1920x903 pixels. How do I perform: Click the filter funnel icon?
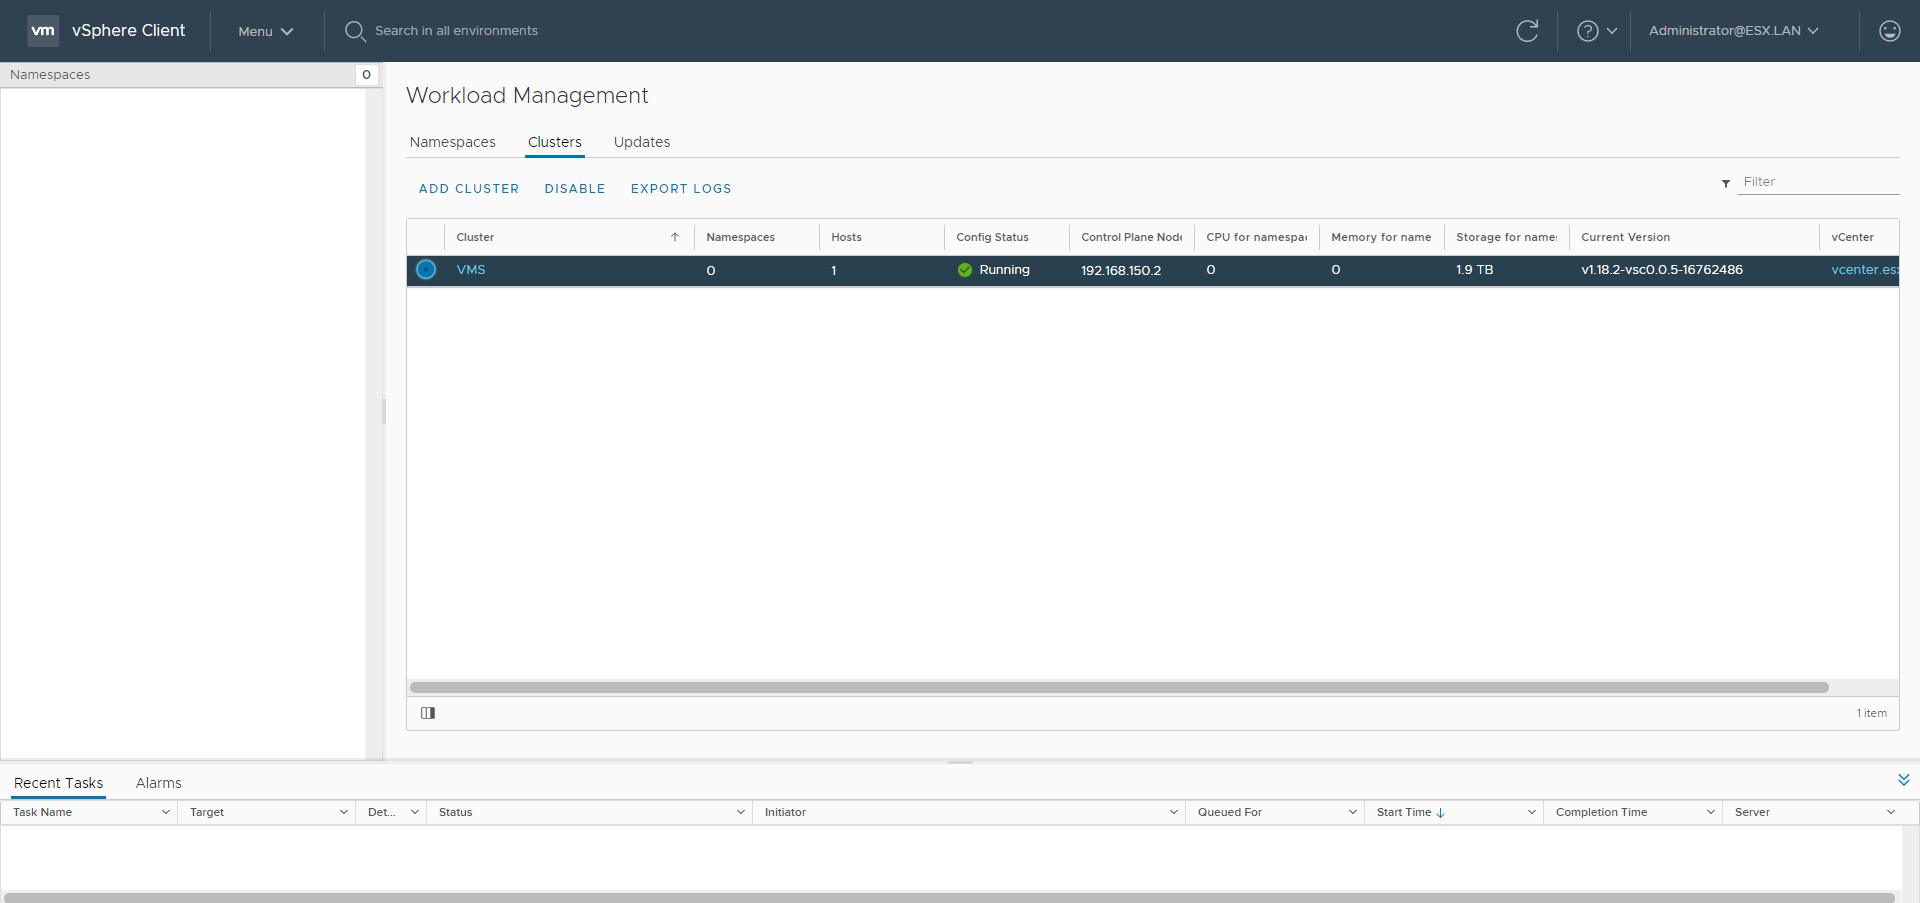click(x=1726, y=183)
